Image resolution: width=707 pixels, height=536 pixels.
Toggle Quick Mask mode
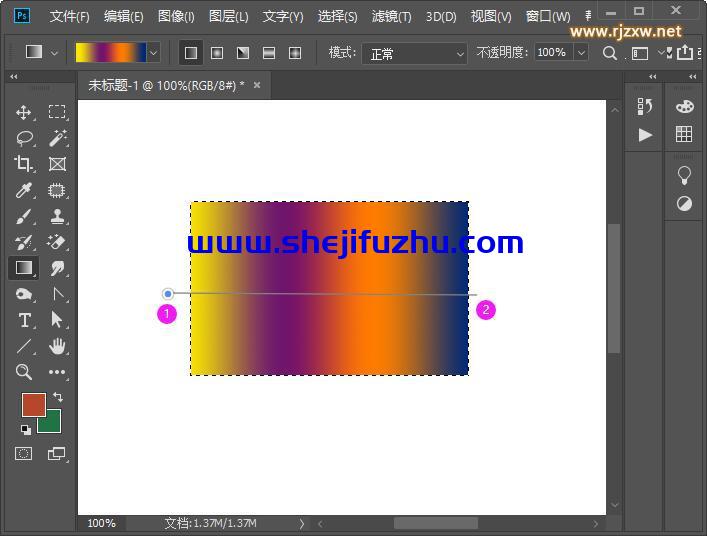(x=23, y=454)
